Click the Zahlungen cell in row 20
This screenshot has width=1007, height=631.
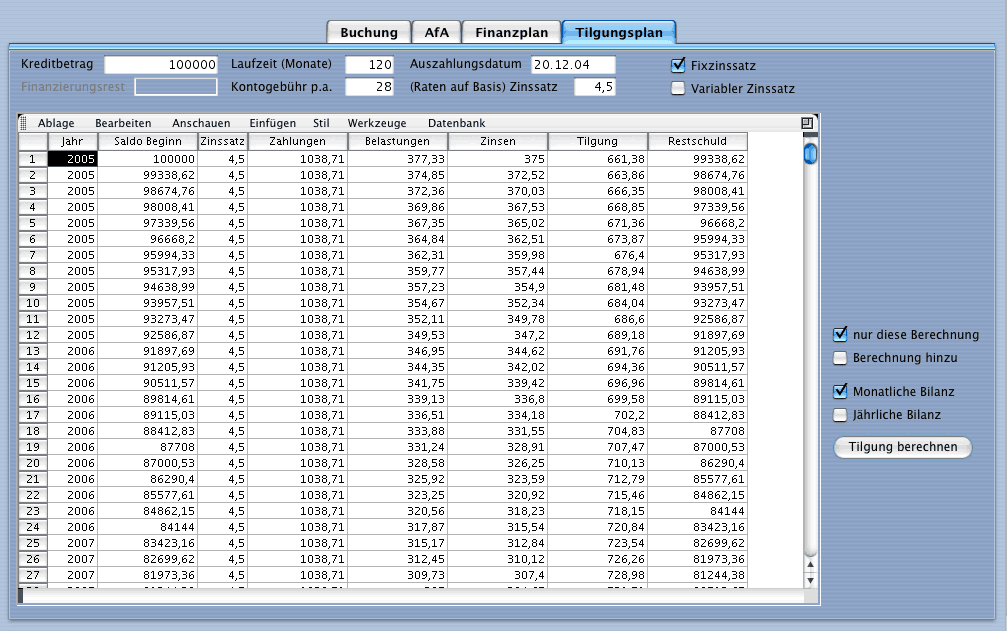(297, 463)
